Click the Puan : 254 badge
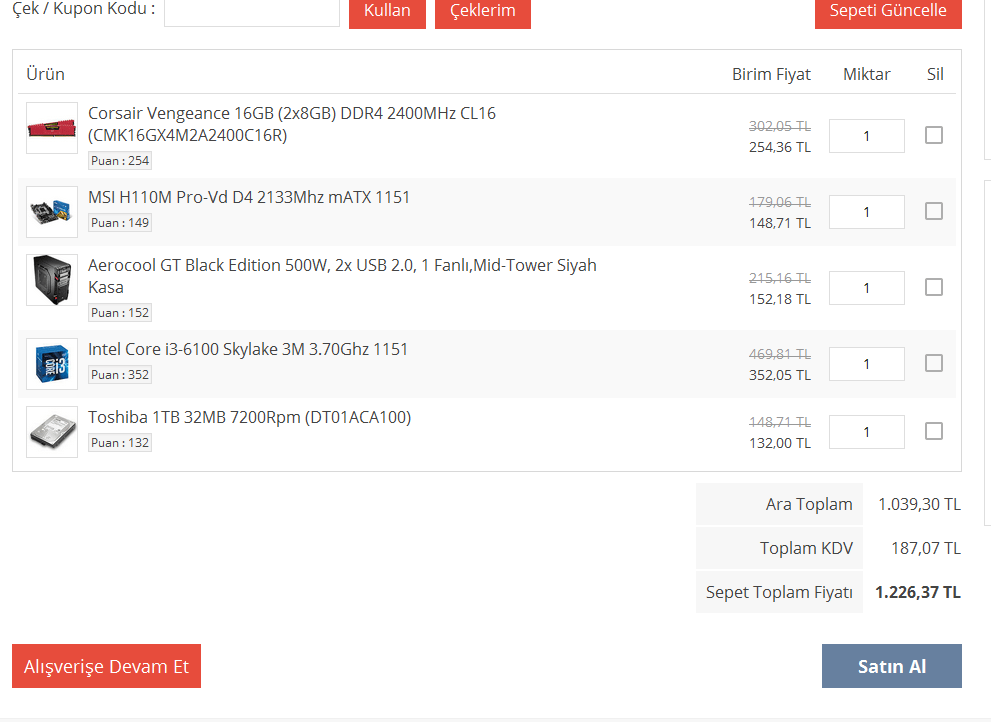 click(x=119, y=161)
